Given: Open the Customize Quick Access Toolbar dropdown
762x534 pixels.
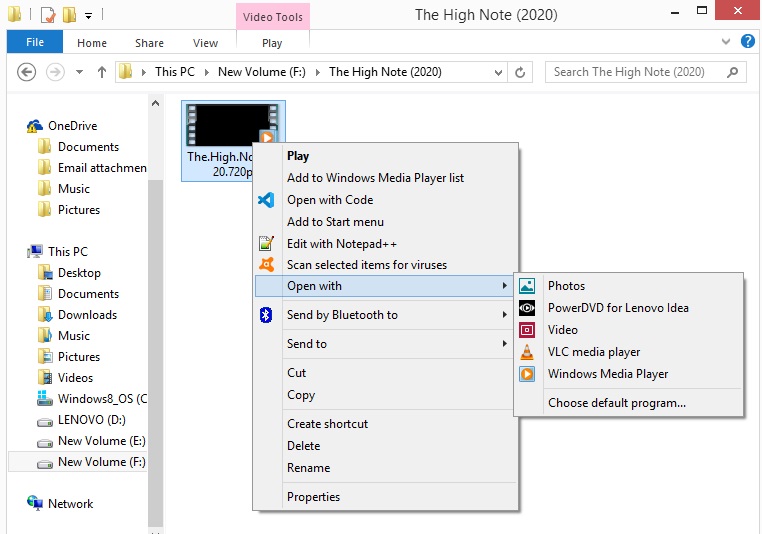Looking at the screenshot, I should (88, 16).
